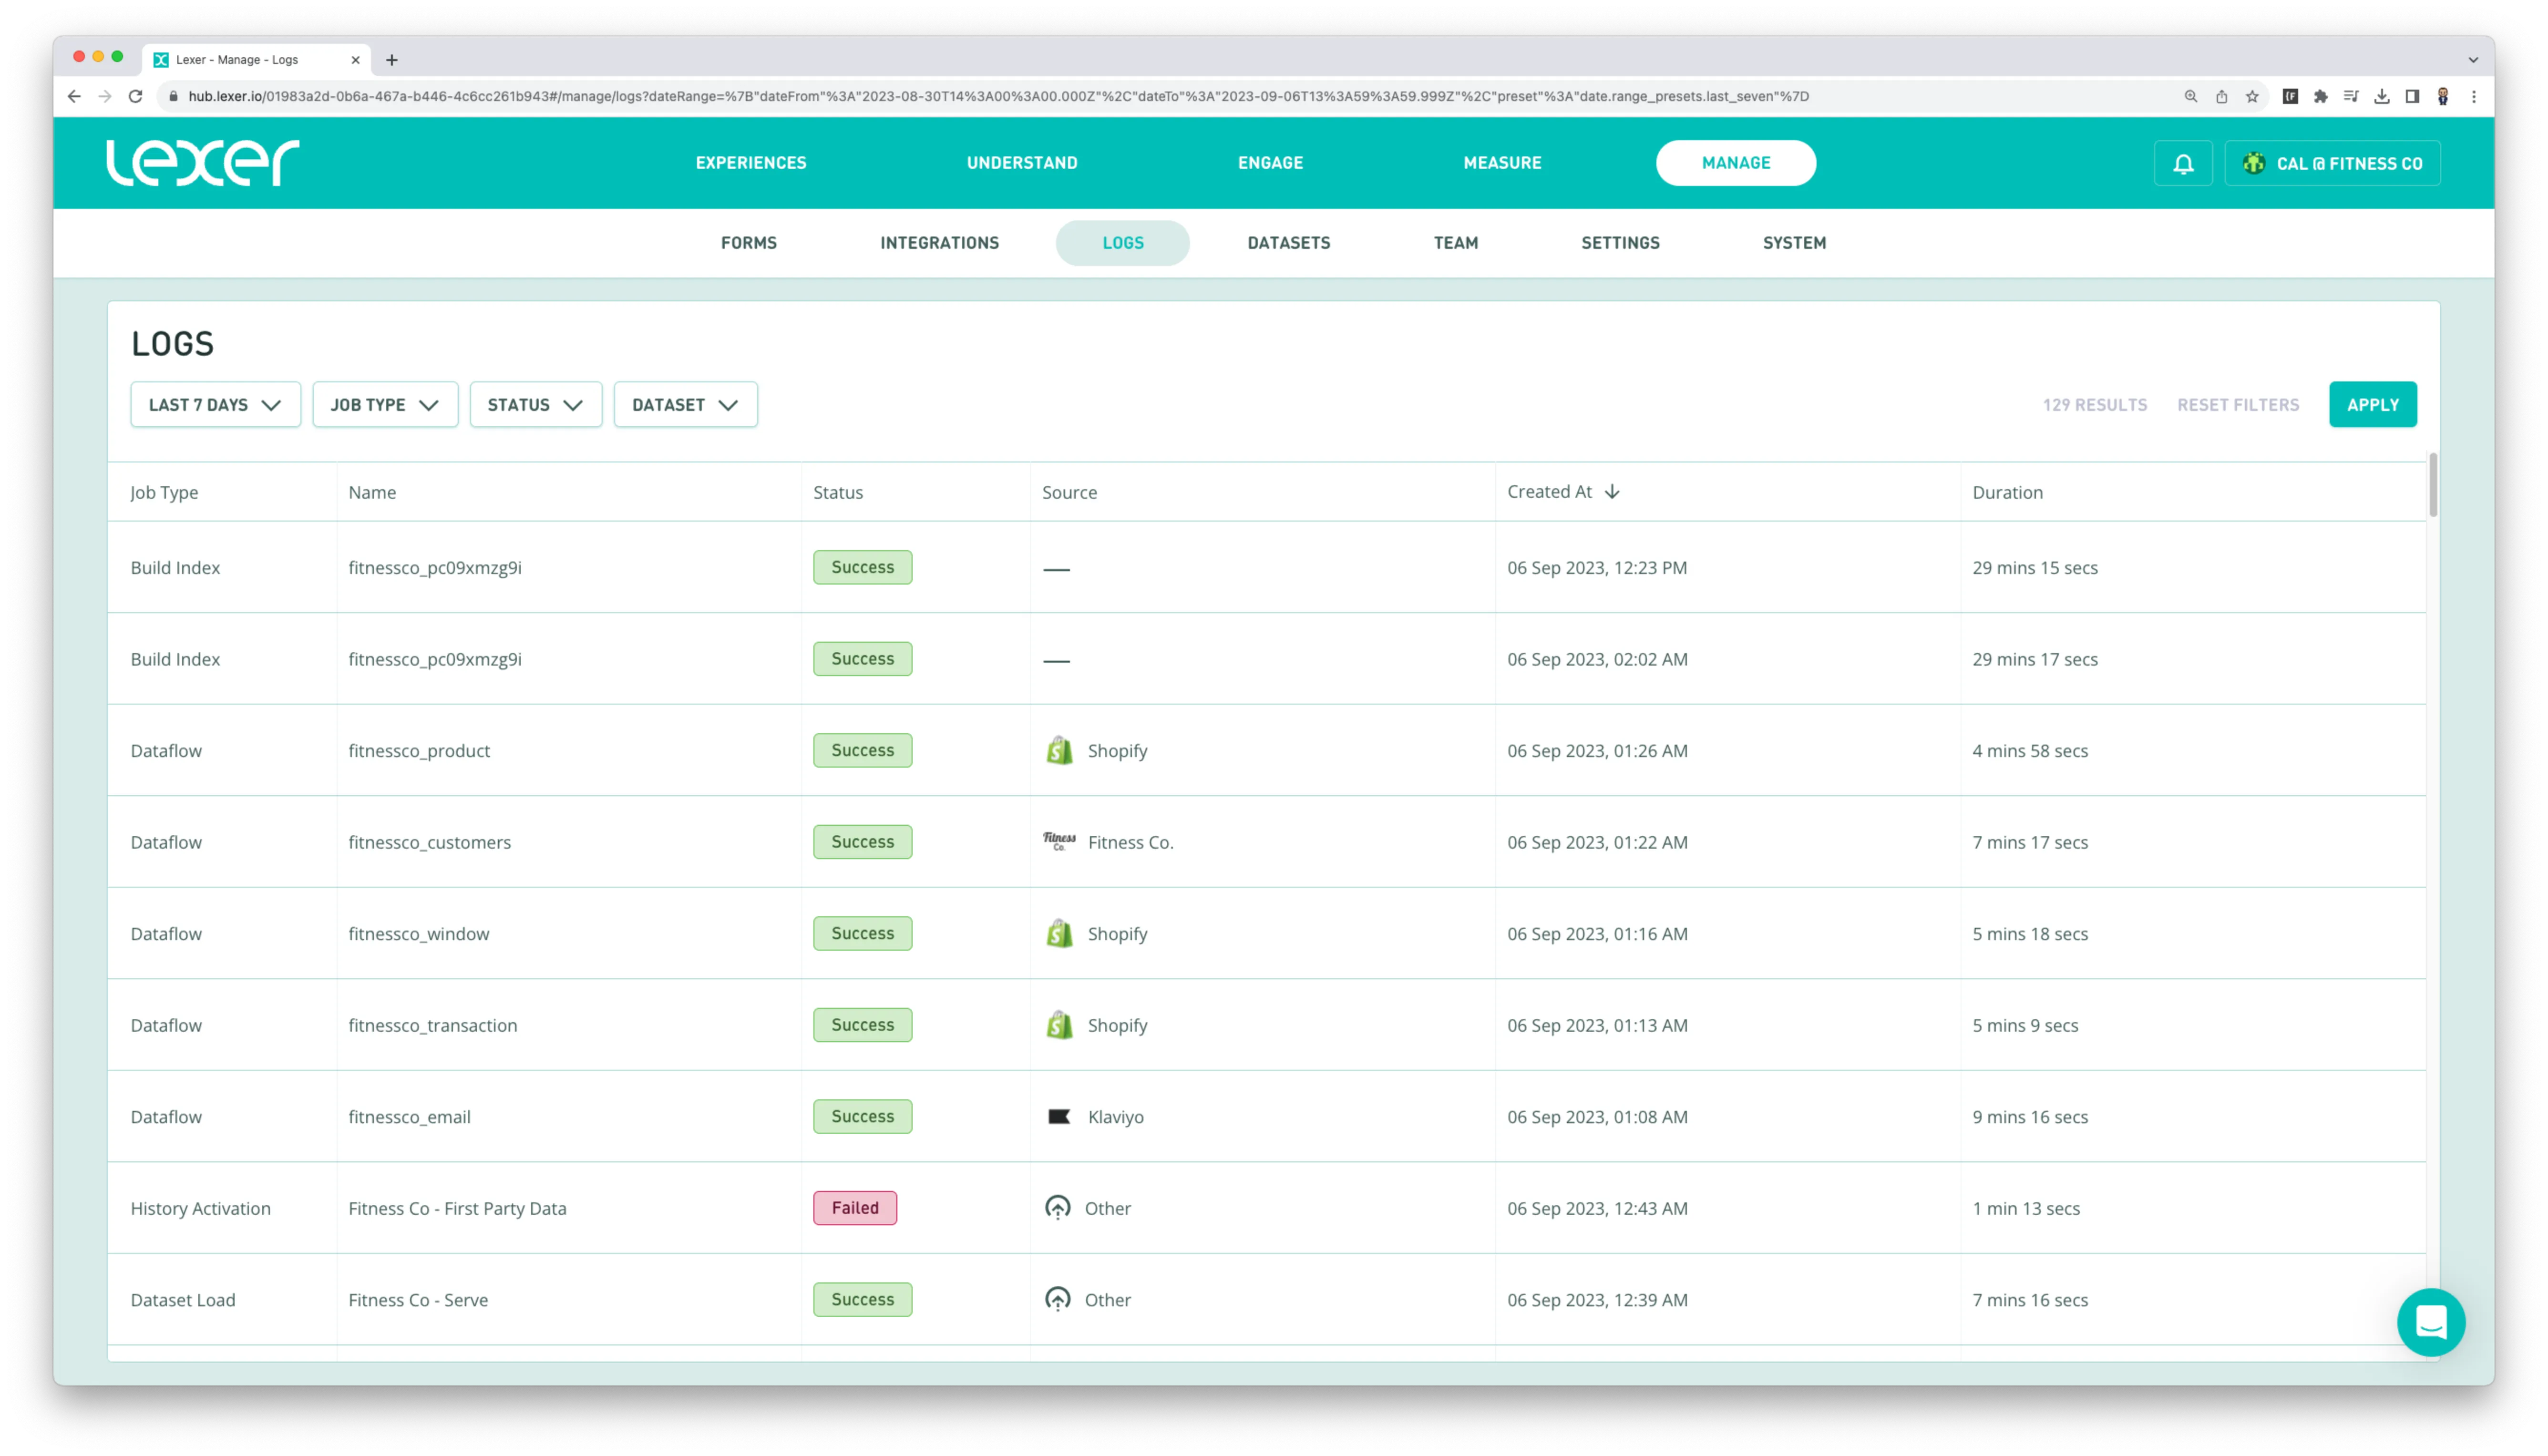Go to the Understand menu
This screenshot has width=2548, height=1456.
[x=1021, y=163]
